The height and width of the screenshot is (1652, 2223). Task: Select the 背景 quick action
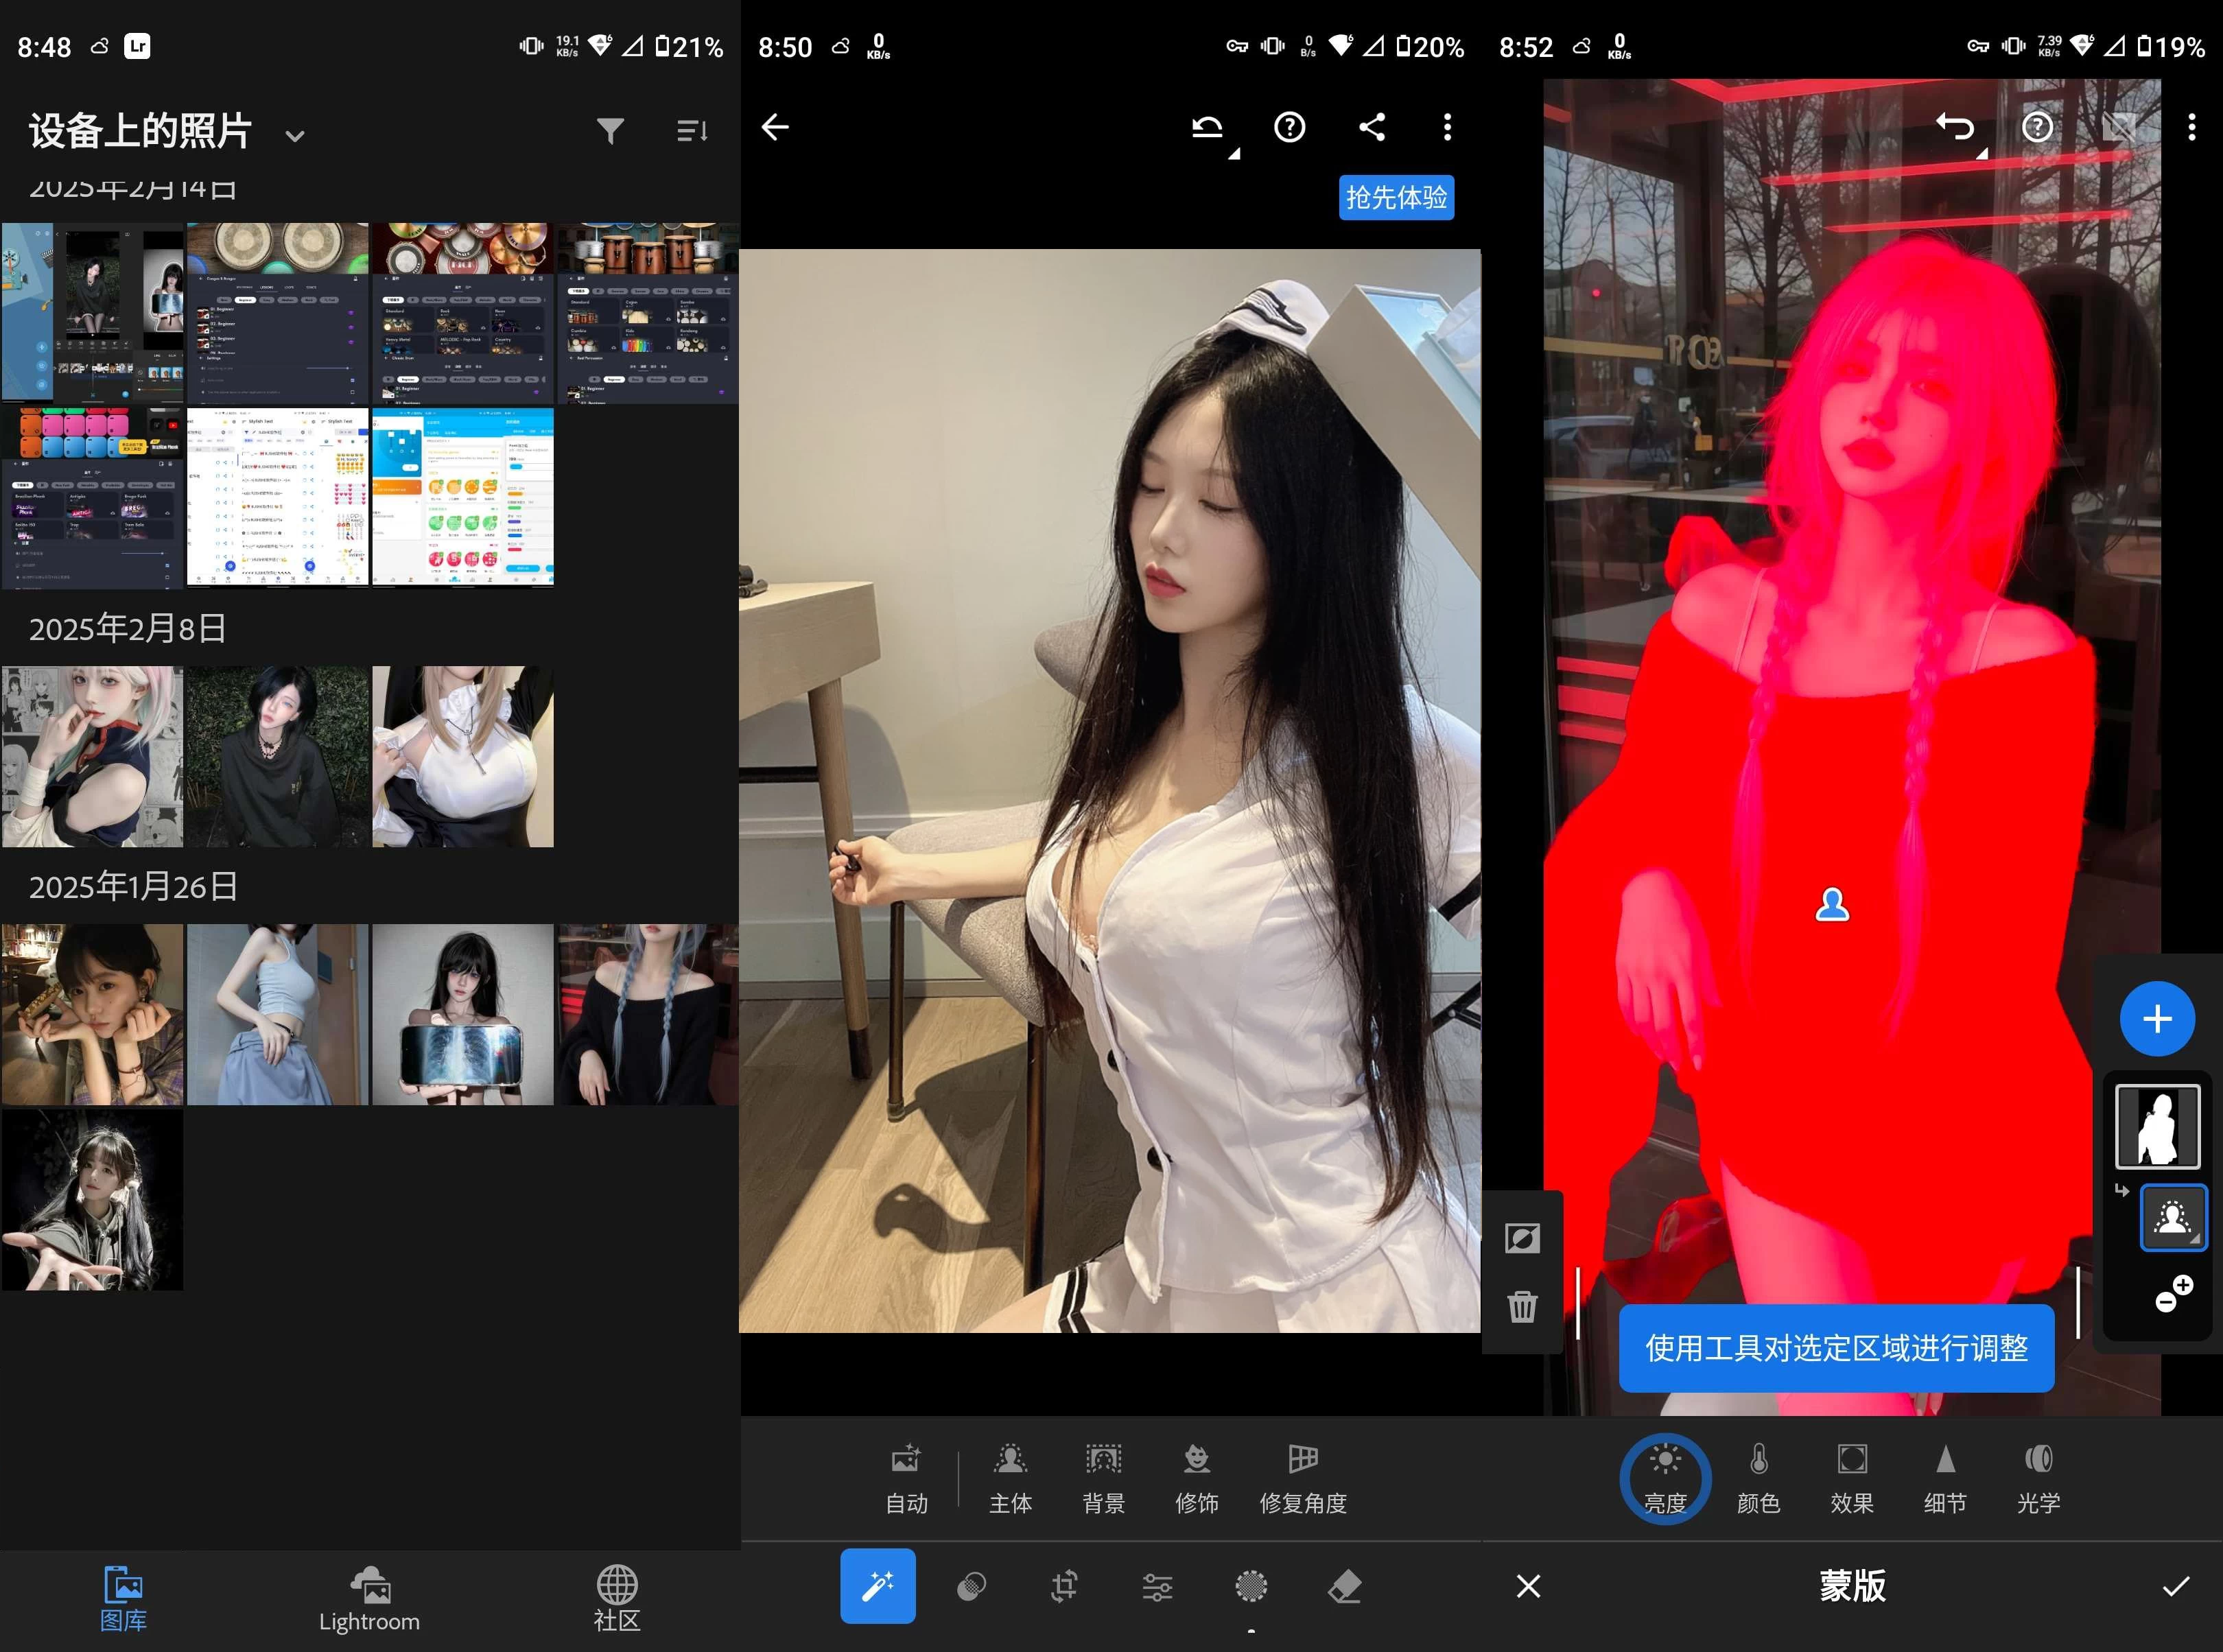coord(1103,1479)
